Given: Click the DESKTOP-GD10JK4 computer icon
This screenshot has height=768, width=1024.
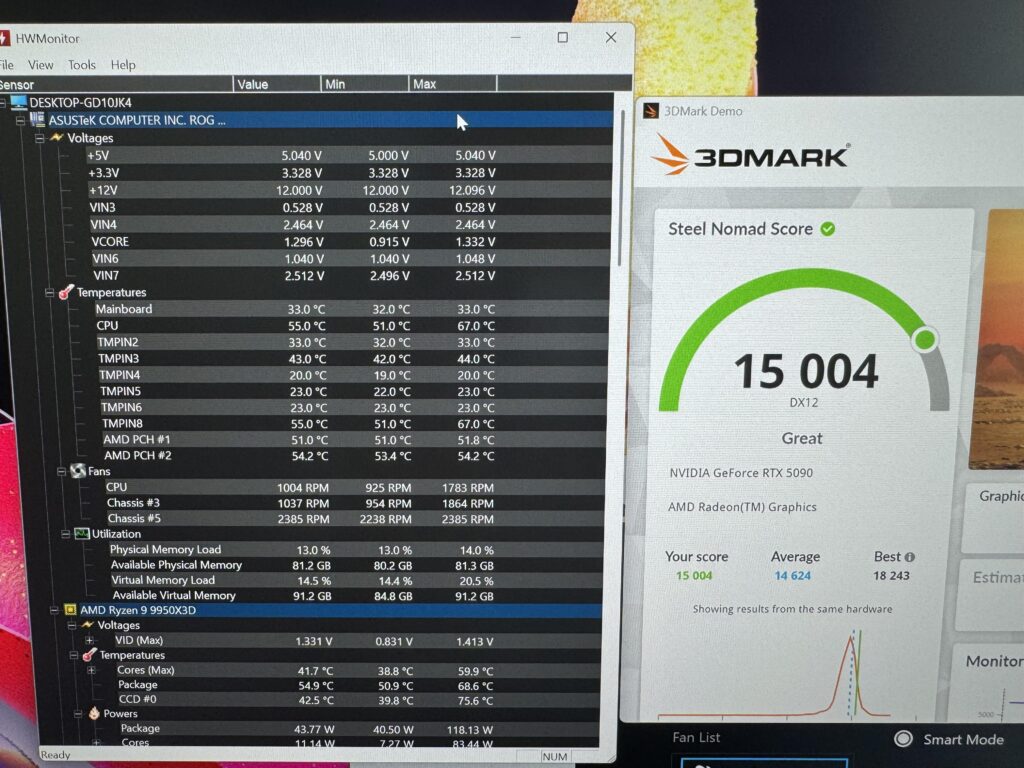Looking at the screenshot, I should (x=18, y=103).
